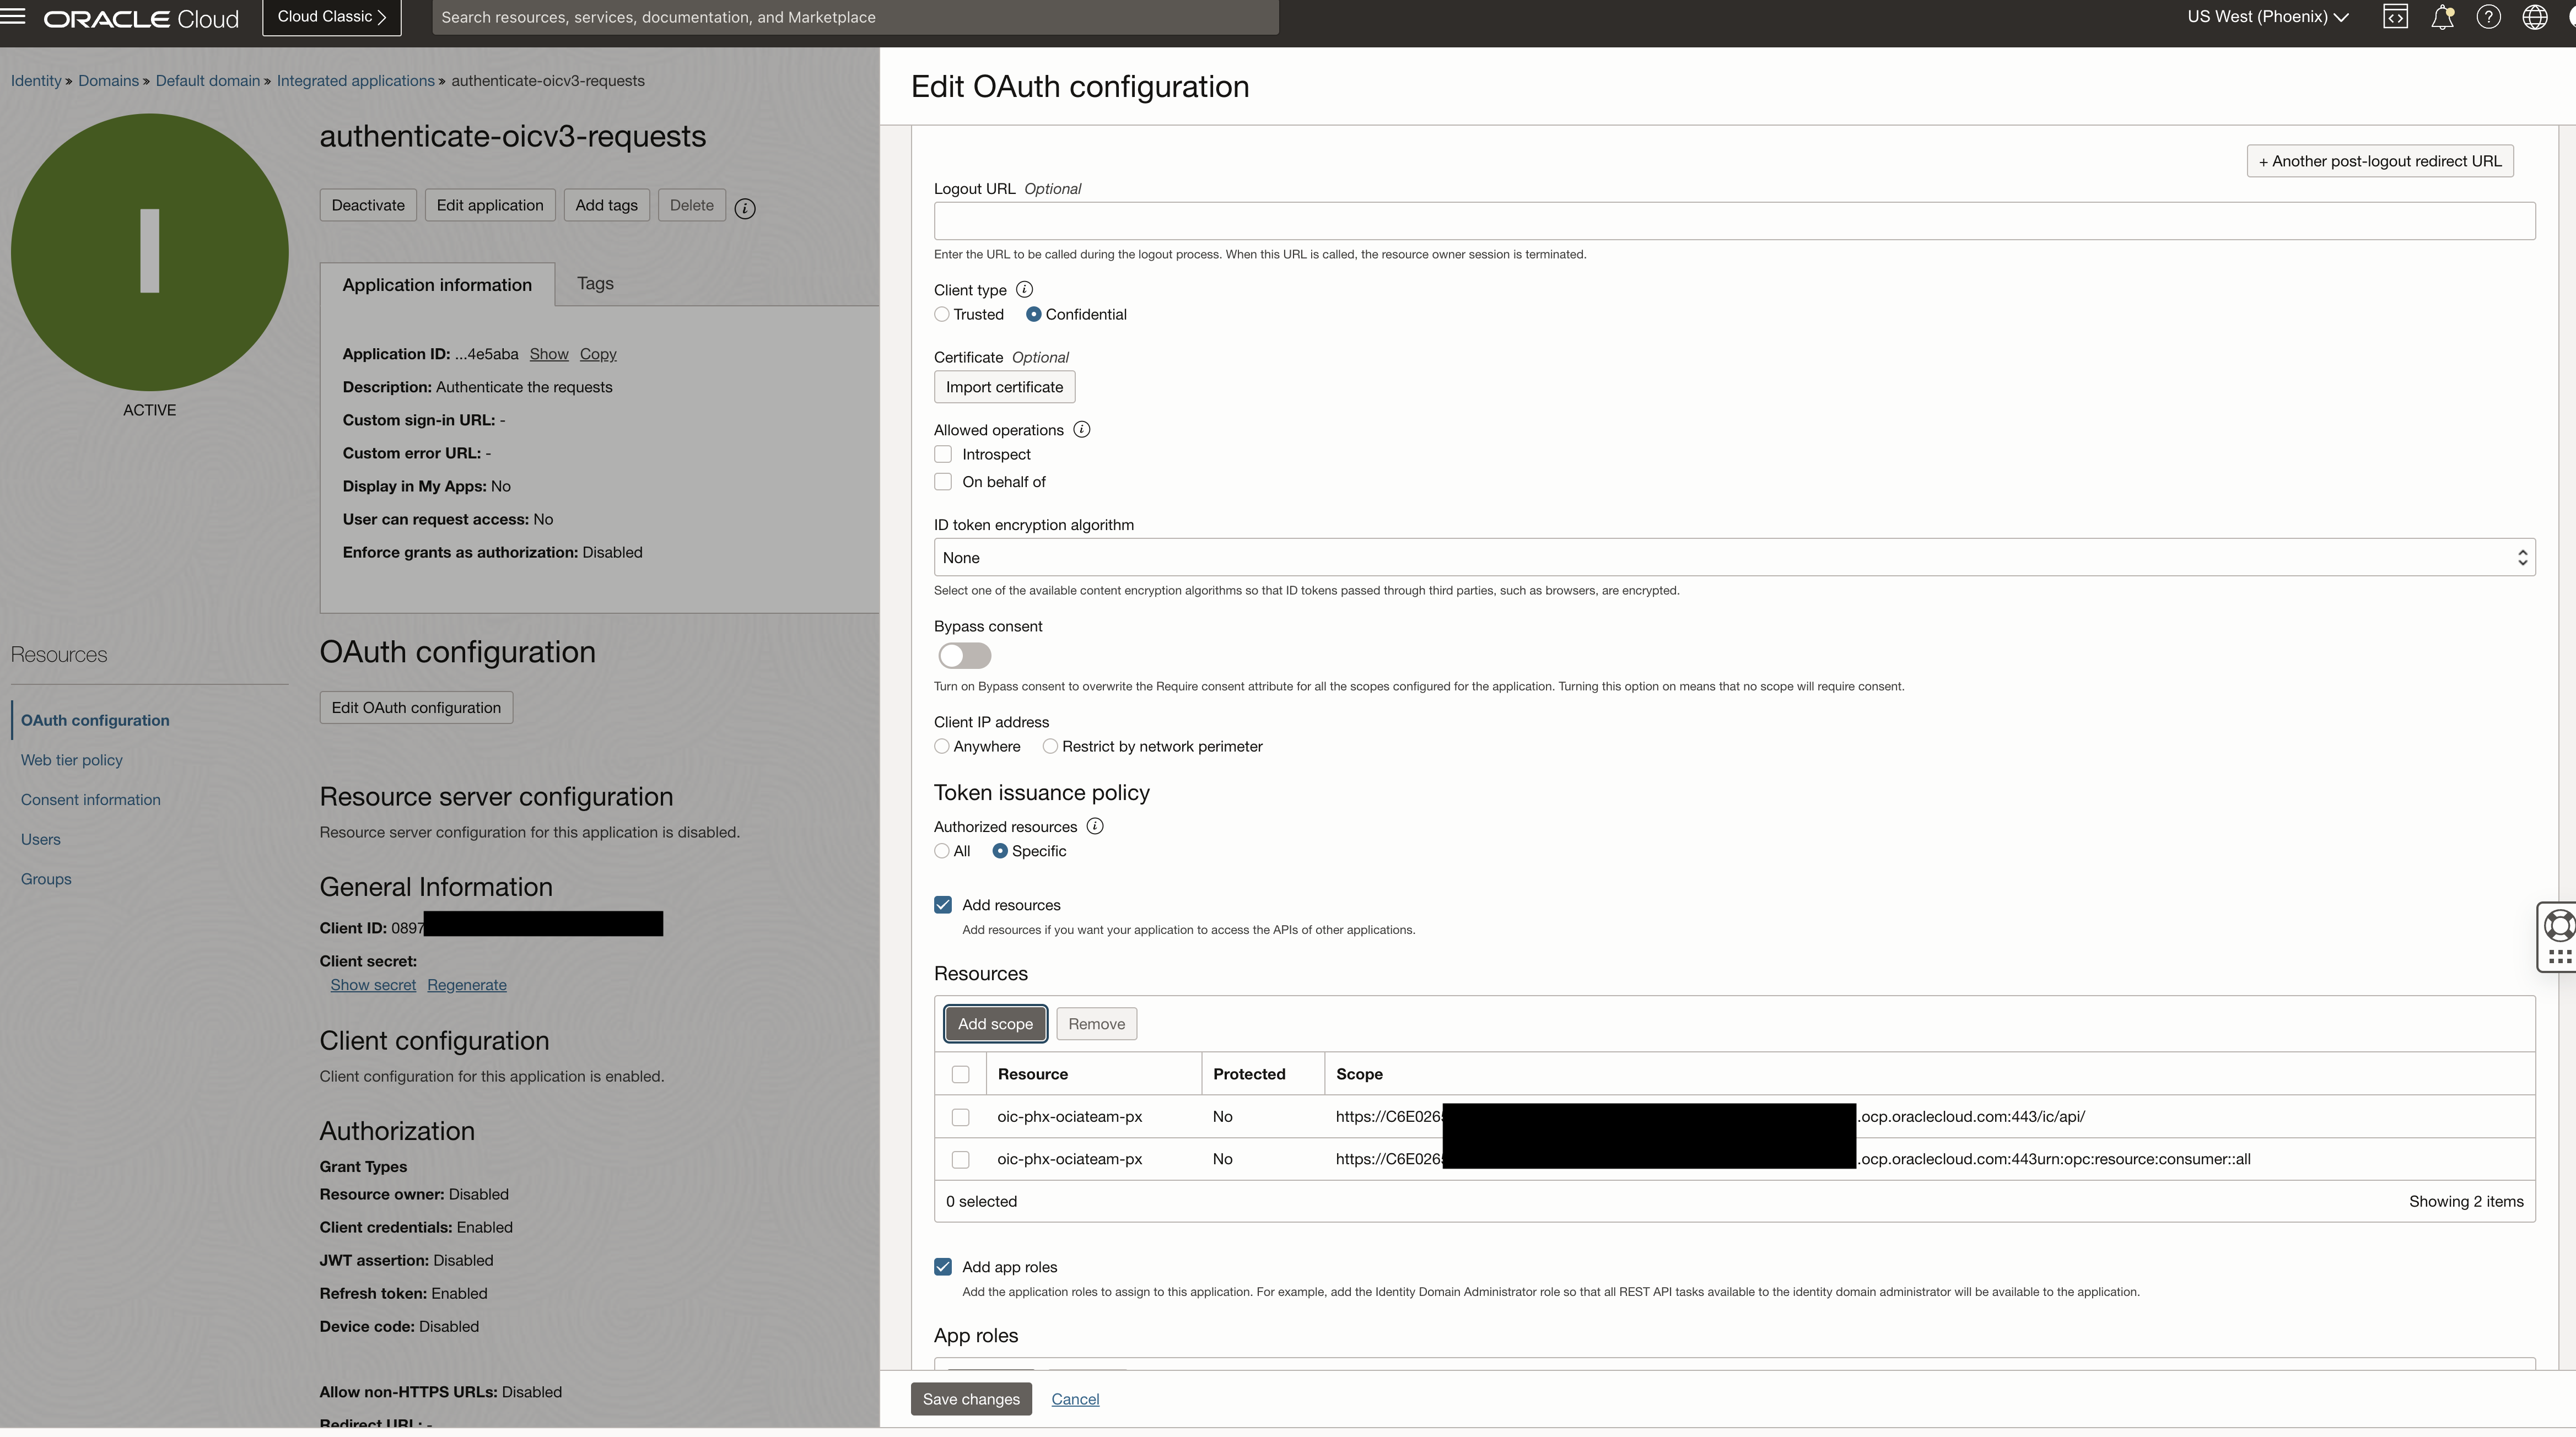Open the language globe icon

click(x=2534, y=17)
